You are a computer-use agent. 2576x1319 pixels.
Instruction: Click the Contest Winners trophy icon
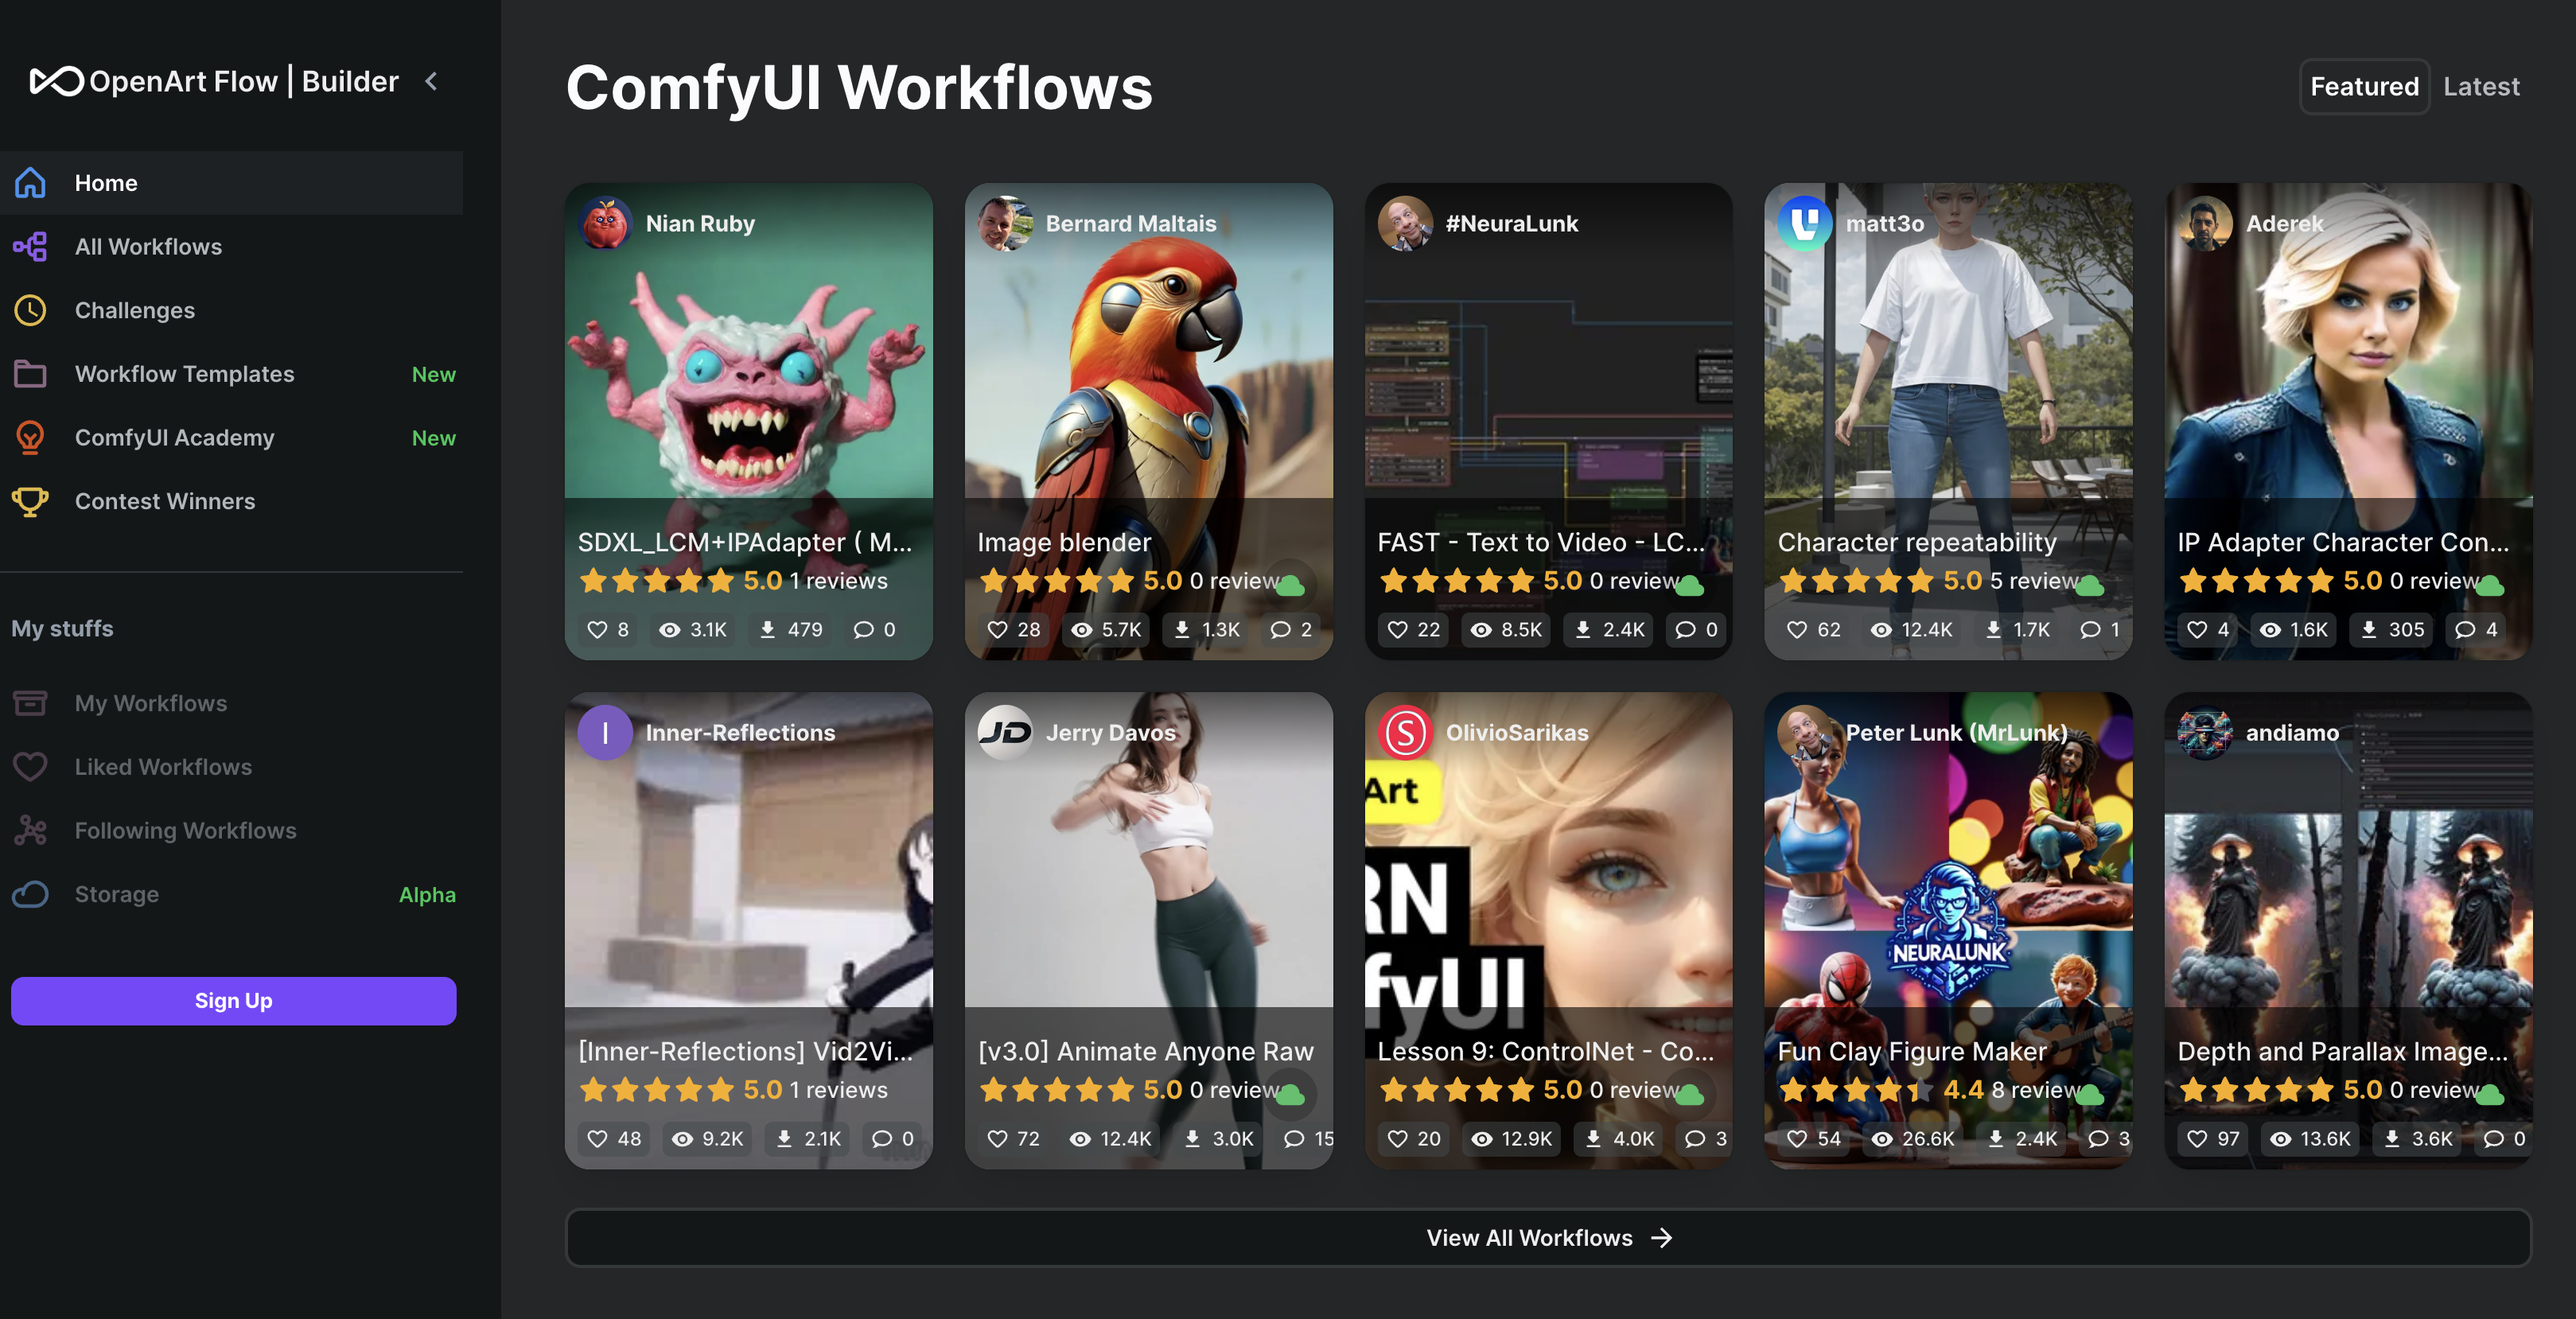tap(30, 501)
